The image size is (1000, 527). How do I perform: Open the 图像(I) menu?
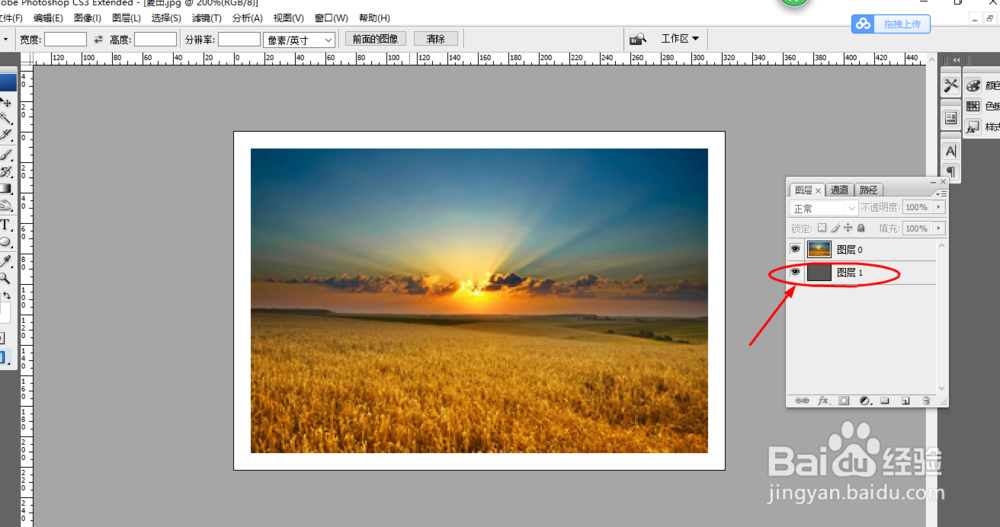coord(87,18)
